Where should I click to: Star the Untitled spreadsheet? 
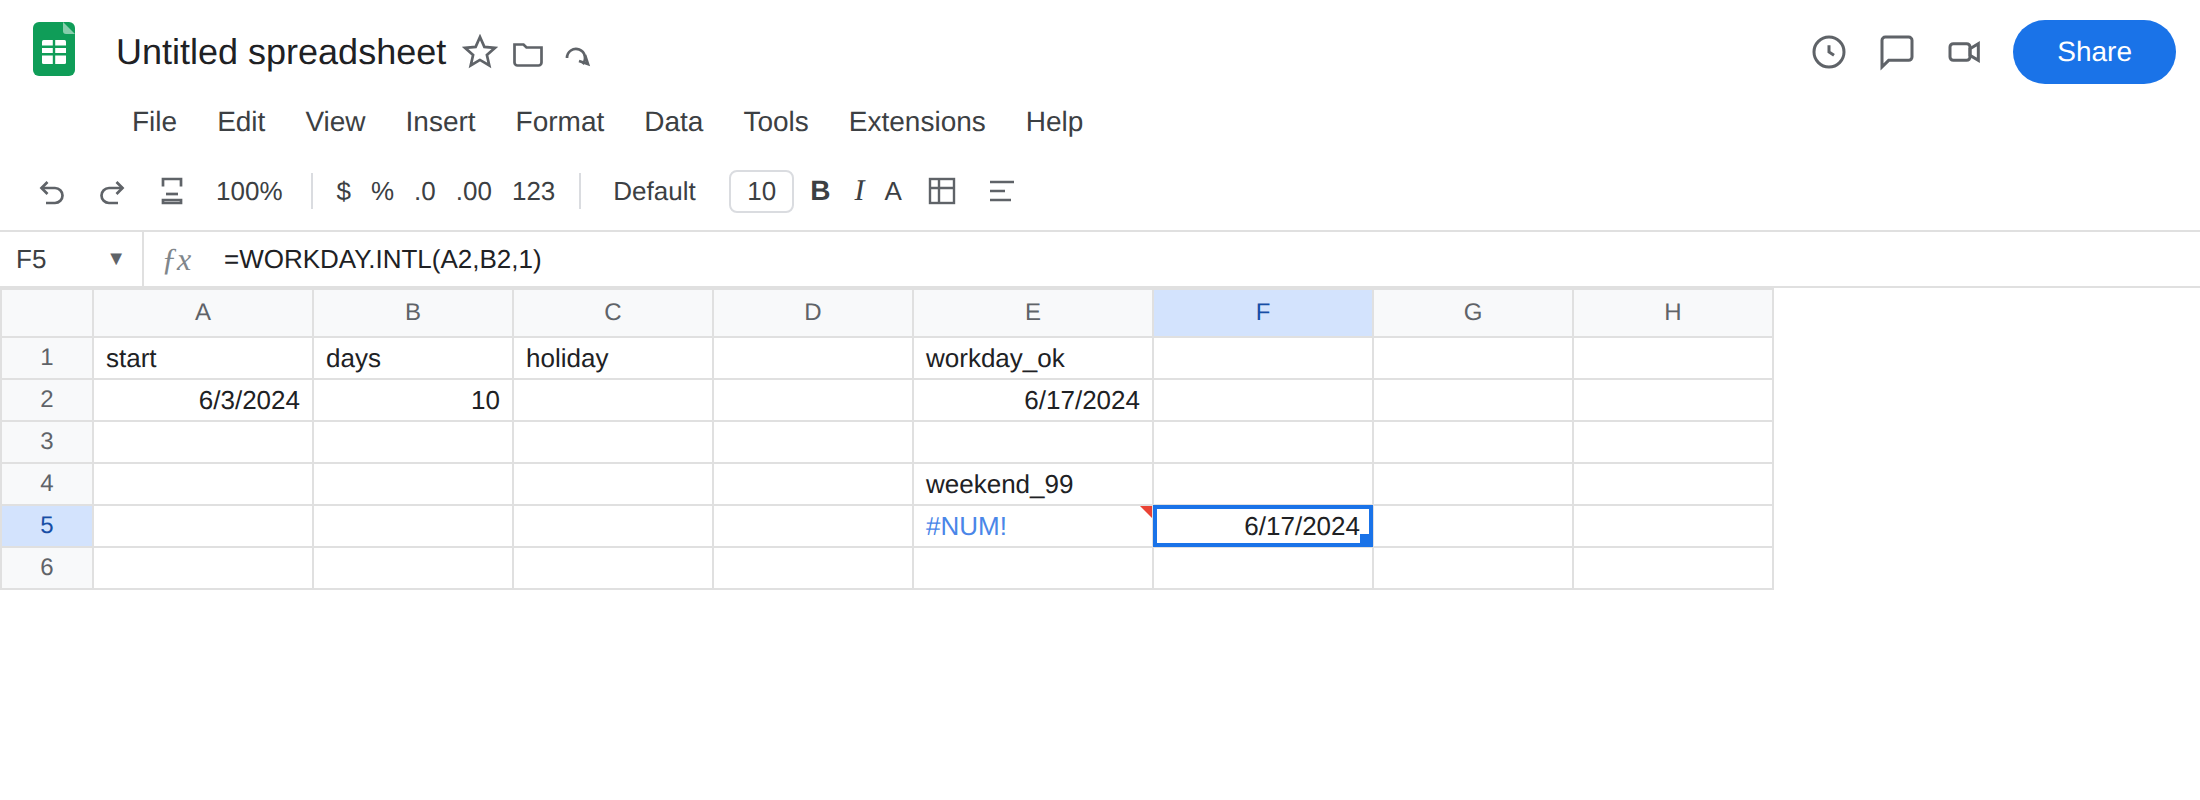coord(480,52)
